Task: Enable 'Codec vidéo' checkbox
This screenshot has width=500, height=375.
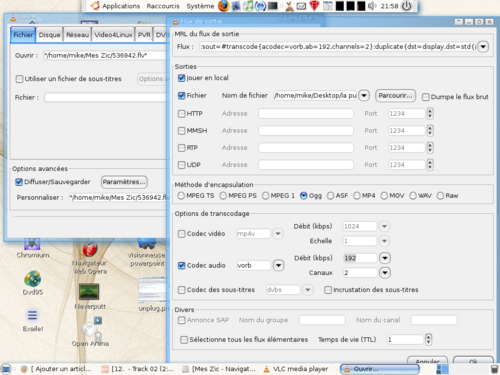Action: click(x=181, y=234)
